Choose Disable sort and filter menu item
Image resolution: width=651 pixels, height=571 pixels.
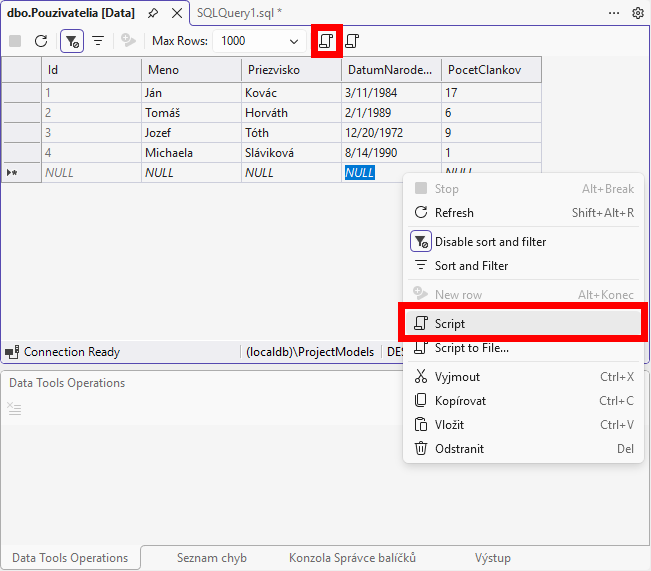tap(523, 242)
